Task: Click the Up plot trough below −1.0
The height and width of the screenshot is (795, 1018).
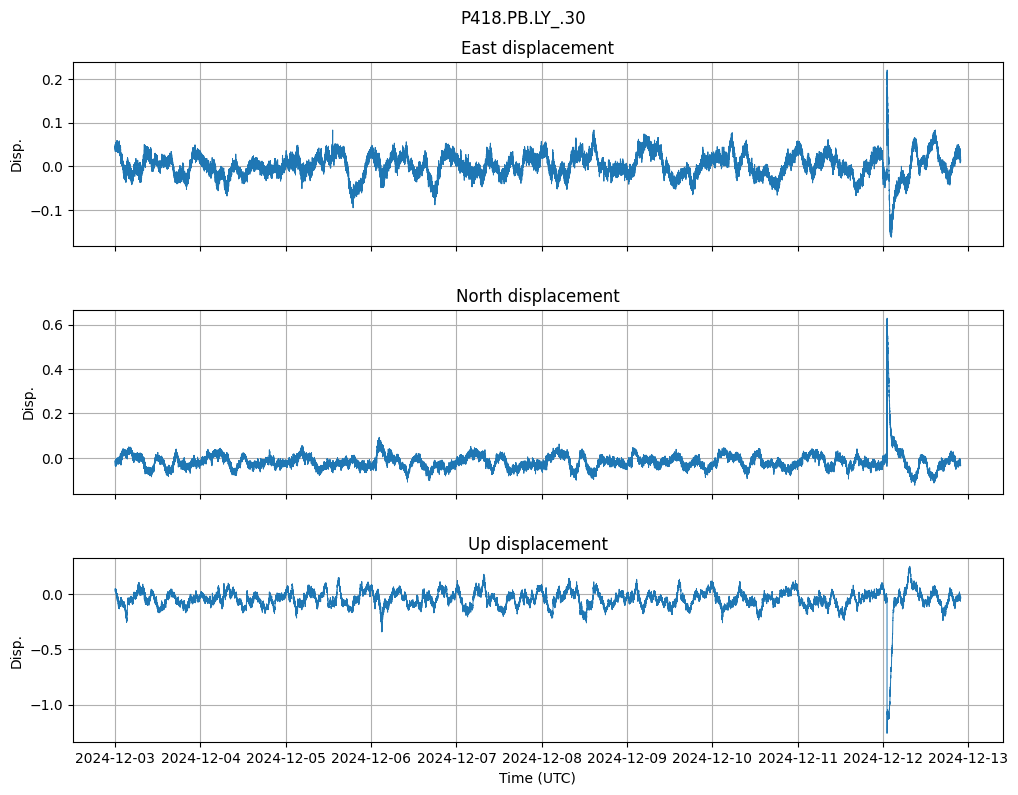Action: pyautogui.click(x=886, y=731)
